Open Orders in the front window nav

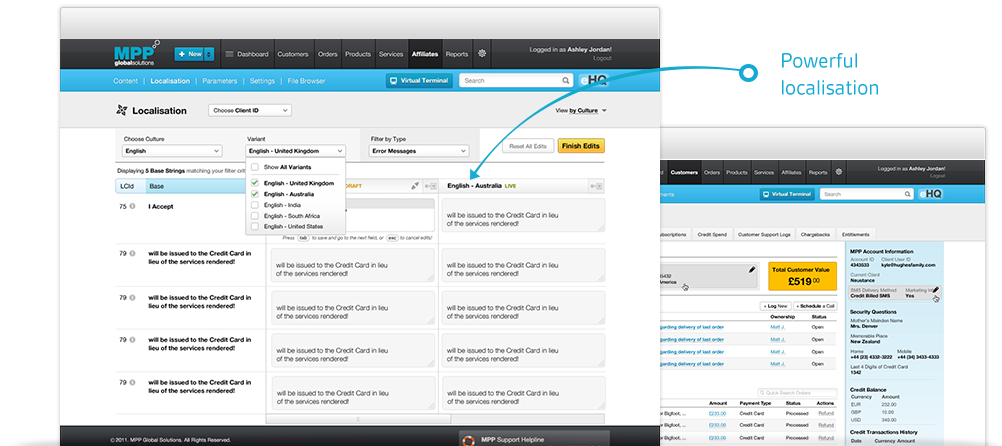[x=328, y=54]
